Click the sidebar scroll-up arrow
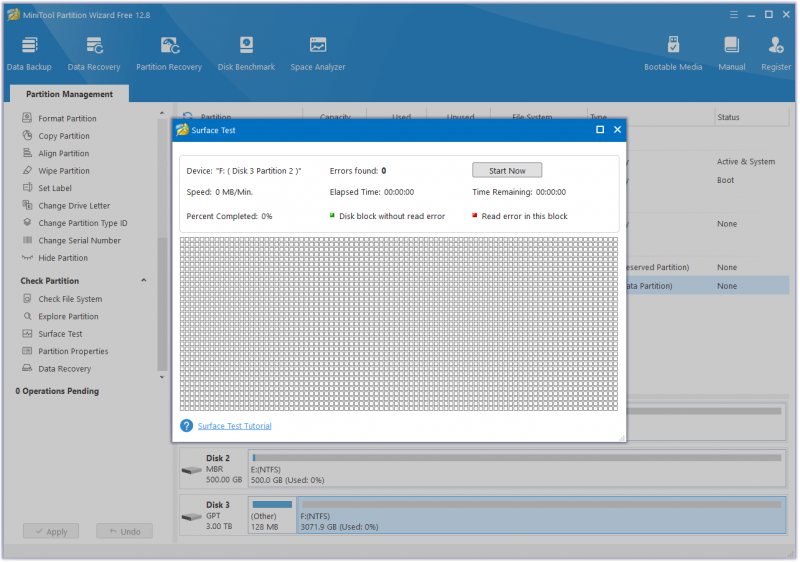Image resolution: width=800 pixels, height=562 pixels. (162, 113)
